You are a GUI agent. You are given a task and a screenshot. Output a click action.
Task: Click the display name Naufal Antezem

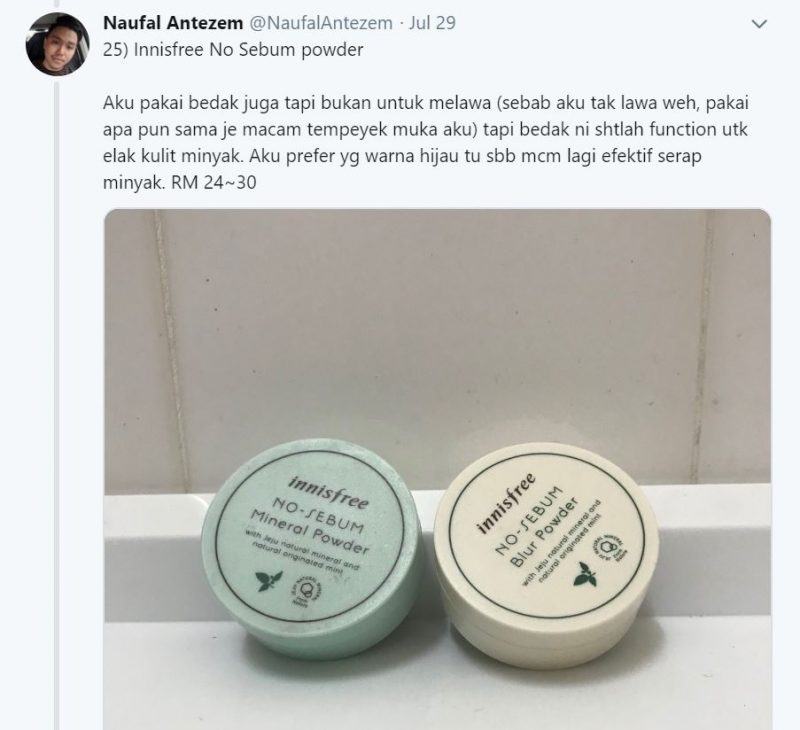click(173, 23)
